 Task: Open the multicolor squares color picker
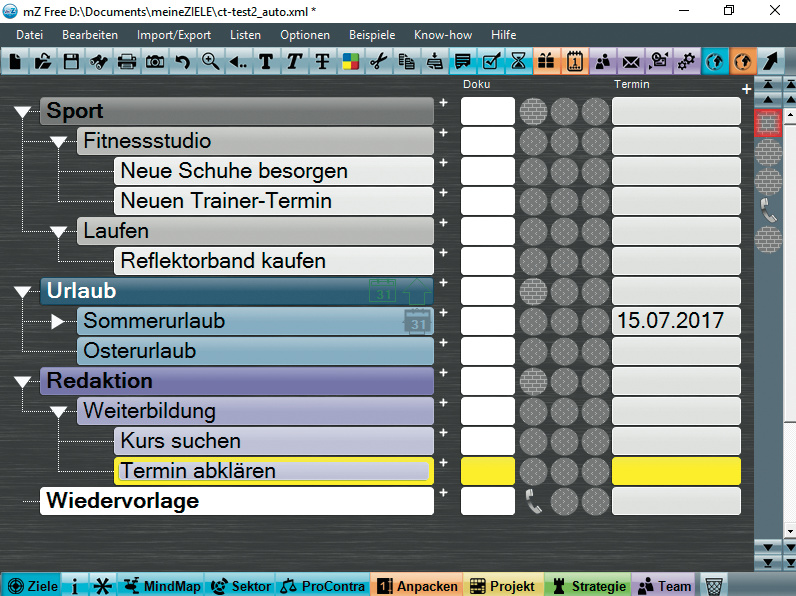point(350,61)
